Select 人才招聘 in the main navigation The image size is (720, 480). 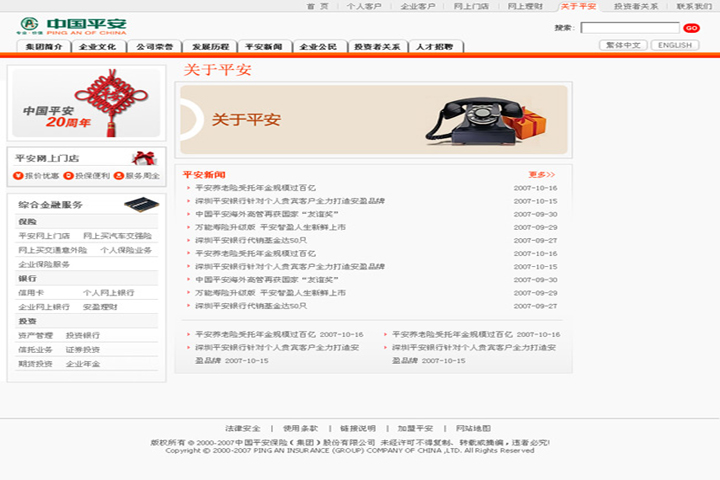click(x=434, y=47)
